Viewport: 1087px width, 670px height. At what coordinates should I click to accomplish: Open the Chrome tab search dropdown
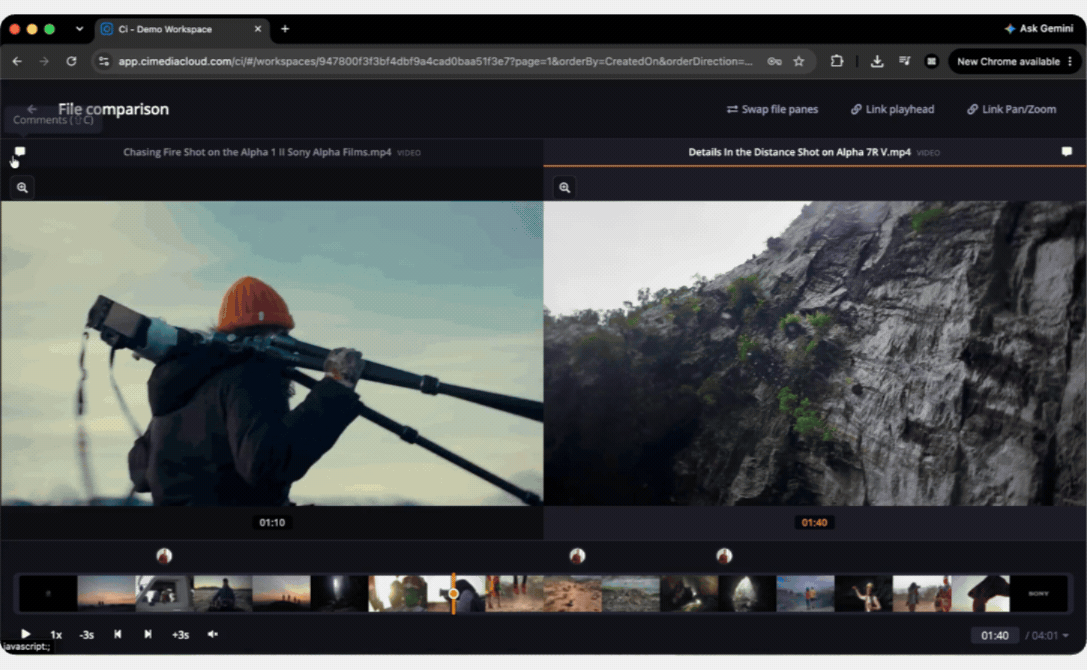[x=80, y=29]
